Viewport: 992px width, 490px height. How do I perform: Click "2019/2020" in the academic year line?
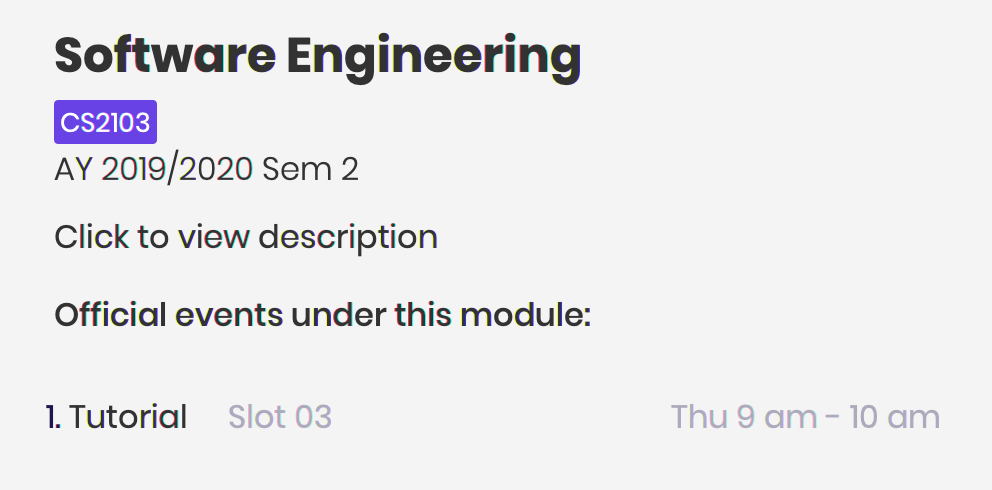177,169
